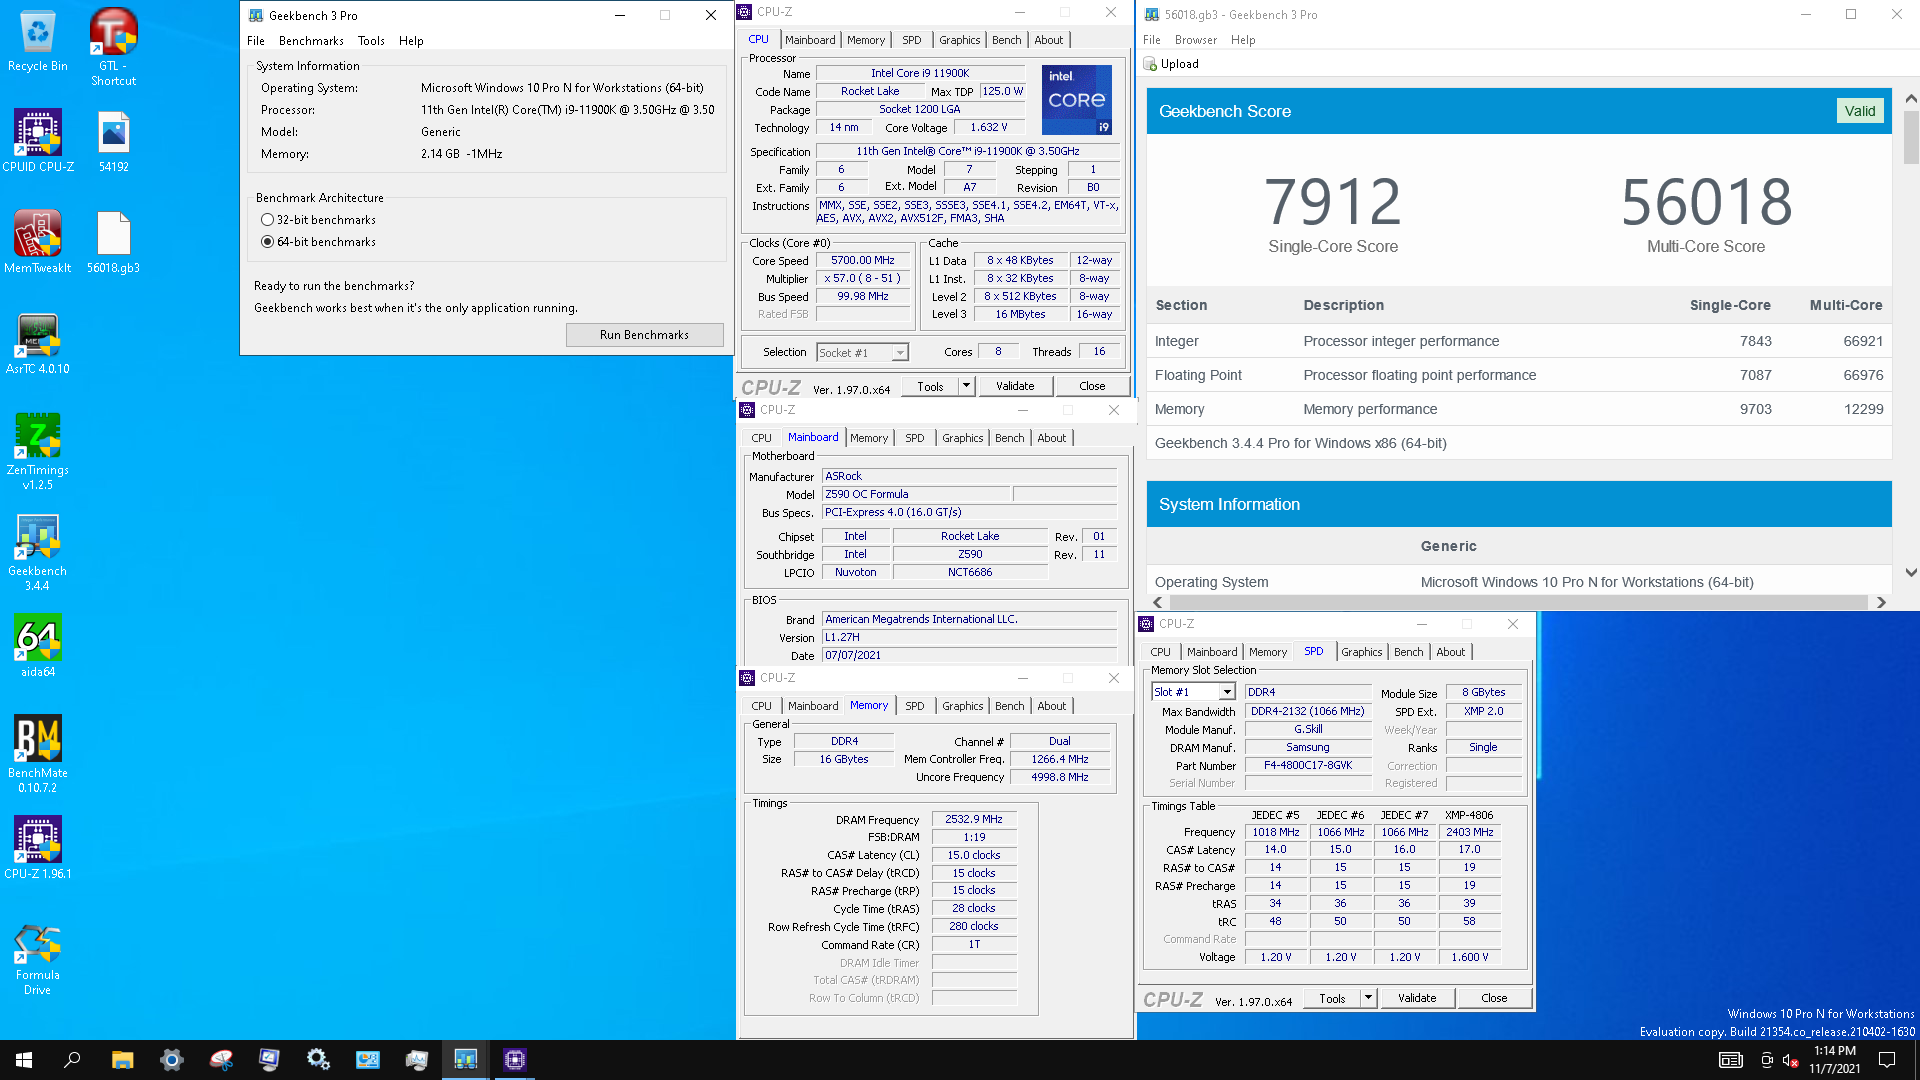Open File menu in Geekbench 3 Pro window
1920x1080 pixels.
[x=256, y=41]
